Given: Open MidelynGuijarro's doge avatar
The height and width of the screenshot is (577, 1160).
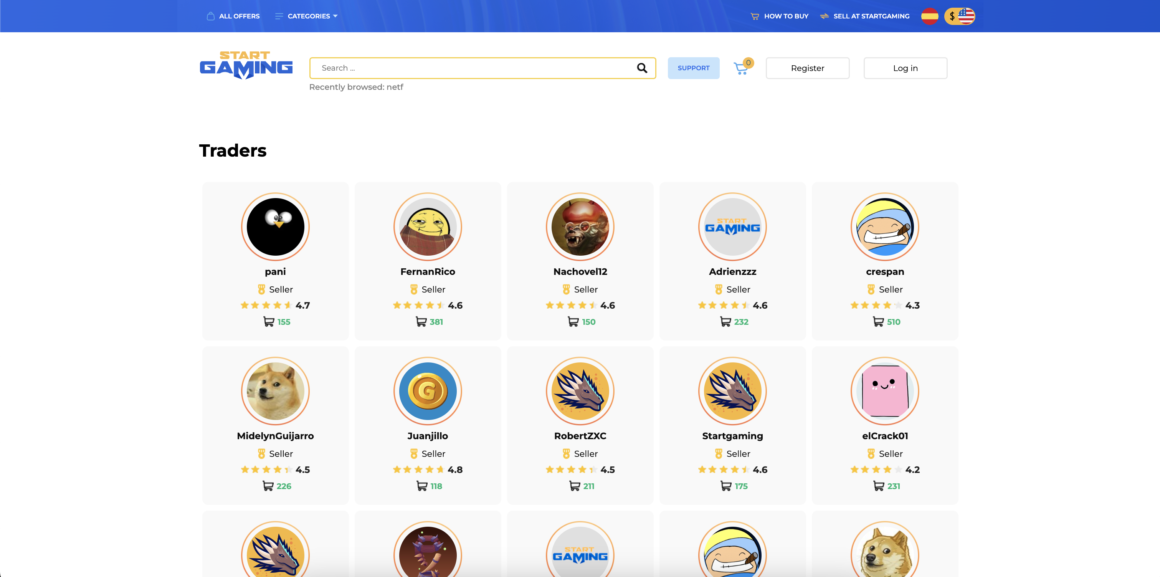Looking at the screenshot, I should click(275, 391).
